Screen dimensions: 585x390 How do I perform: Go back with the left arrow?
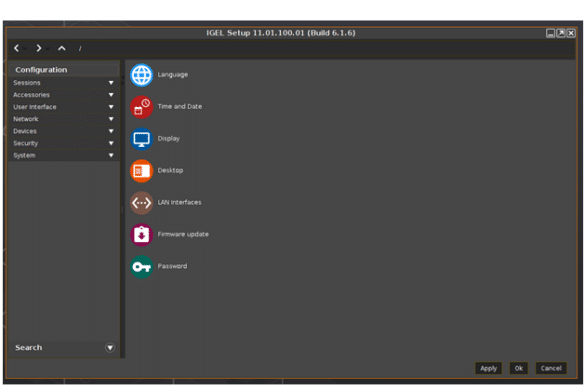click(x=16, y=48)
